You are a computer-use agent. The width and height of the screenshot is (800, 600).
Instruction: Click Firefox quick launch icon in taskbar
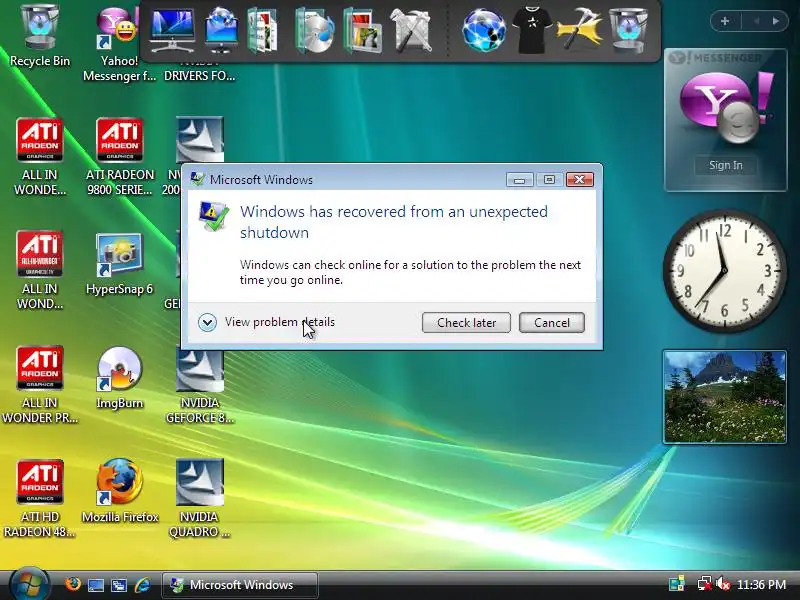(73, 584)
